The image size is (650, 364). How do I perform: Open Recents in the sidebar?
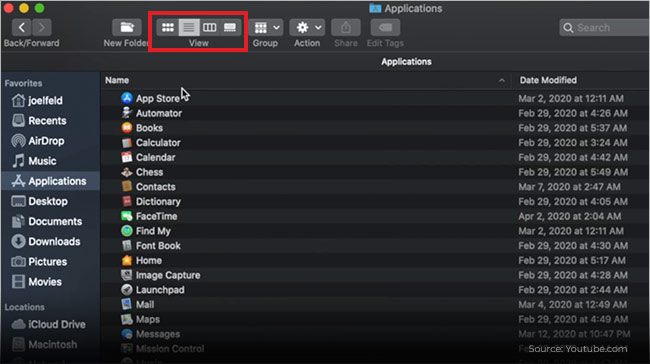click(39, 121)
